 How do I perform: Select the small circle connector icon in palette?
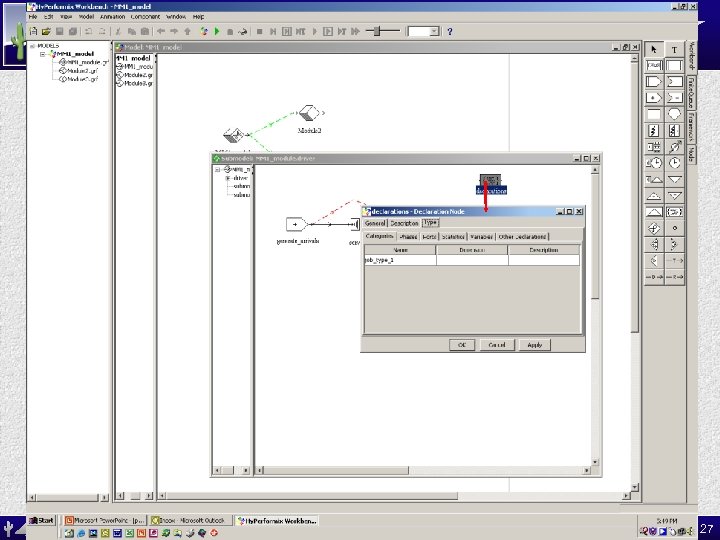tap(674, 228)
